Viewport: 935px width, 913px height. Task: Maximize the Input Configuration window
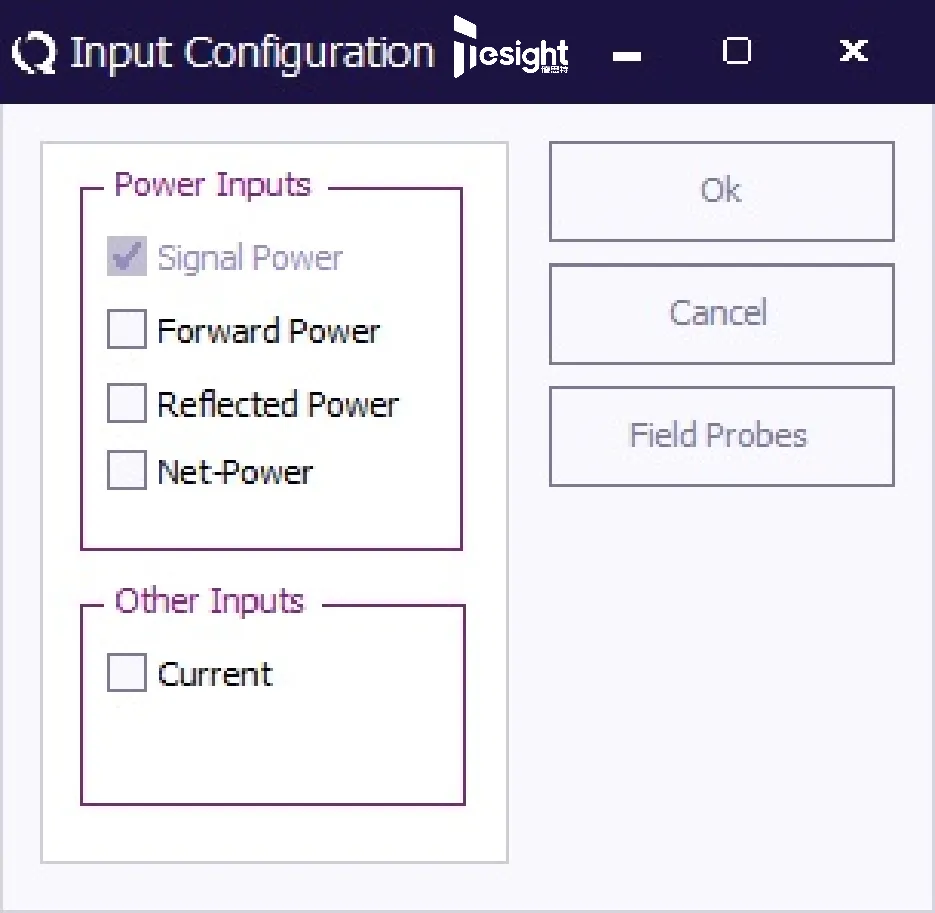pyautogui.click(x=737, y=51)
